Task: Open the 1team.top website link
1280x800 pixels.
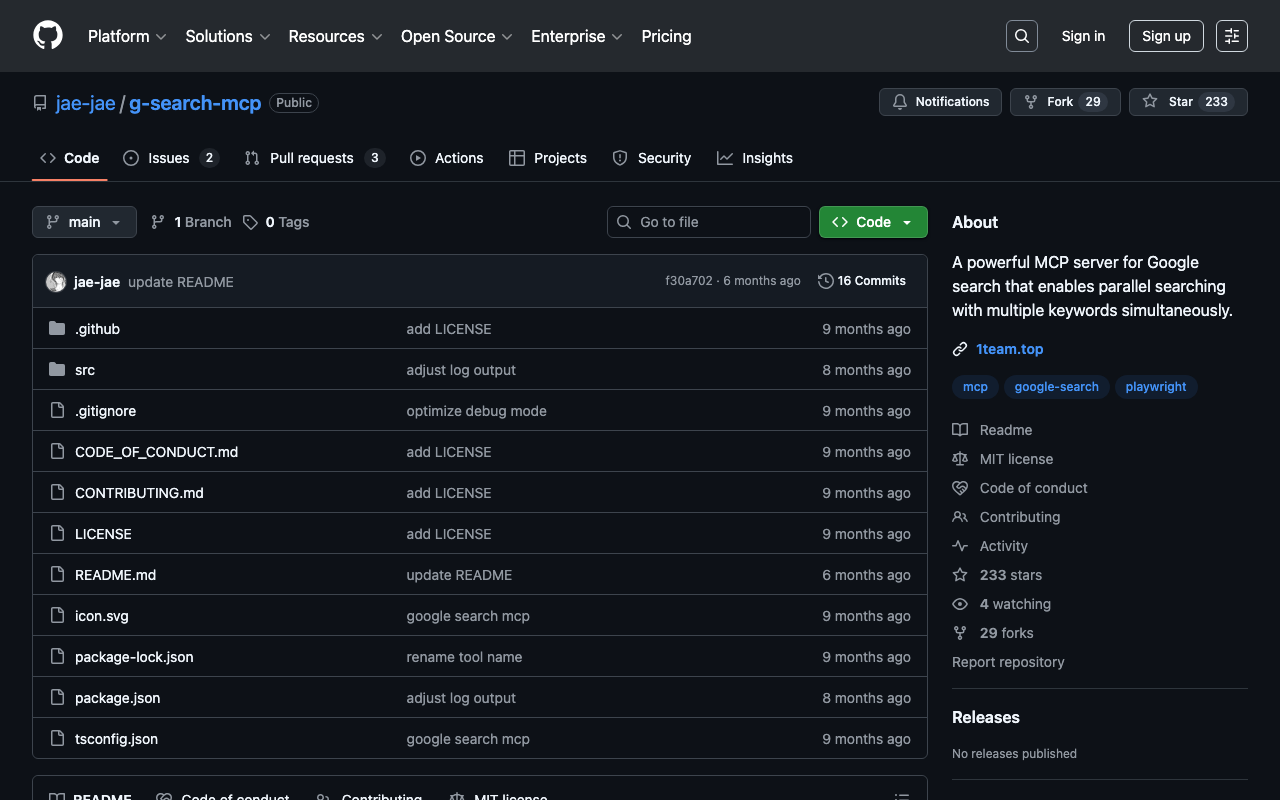Action: click(x=1009, y=349)
